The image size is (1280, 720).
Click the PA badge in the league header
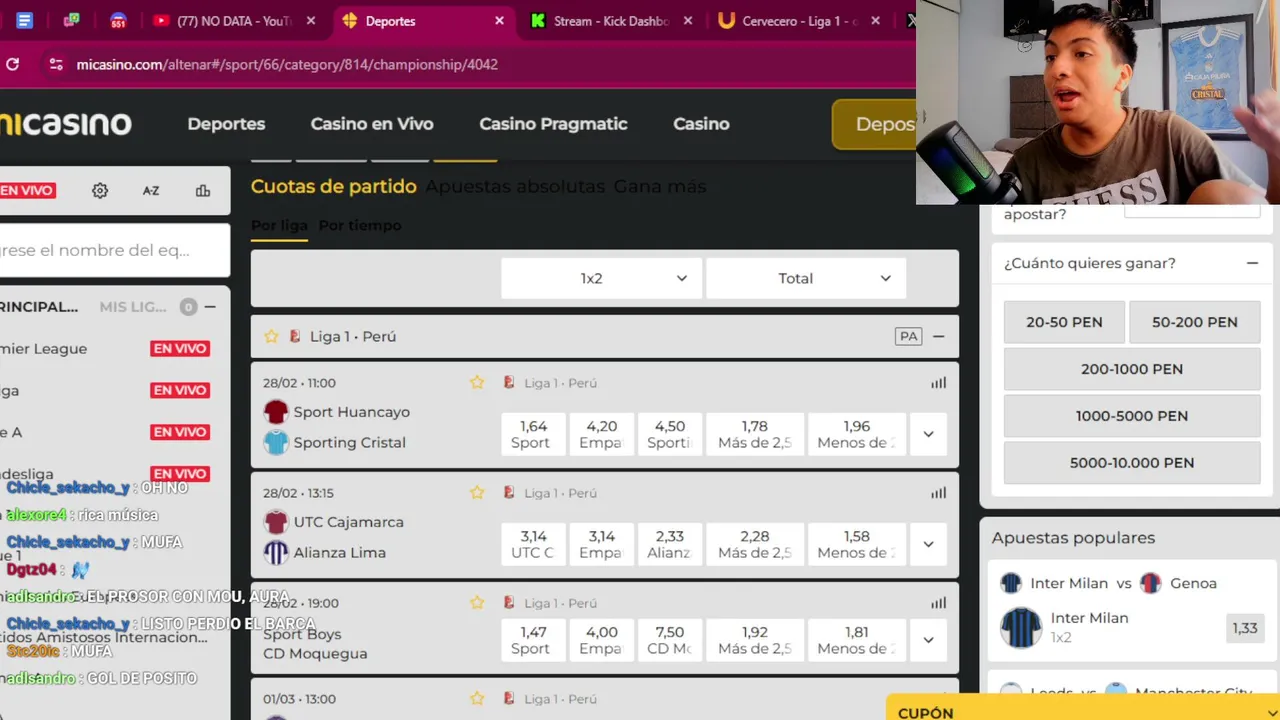click(908, 336)
